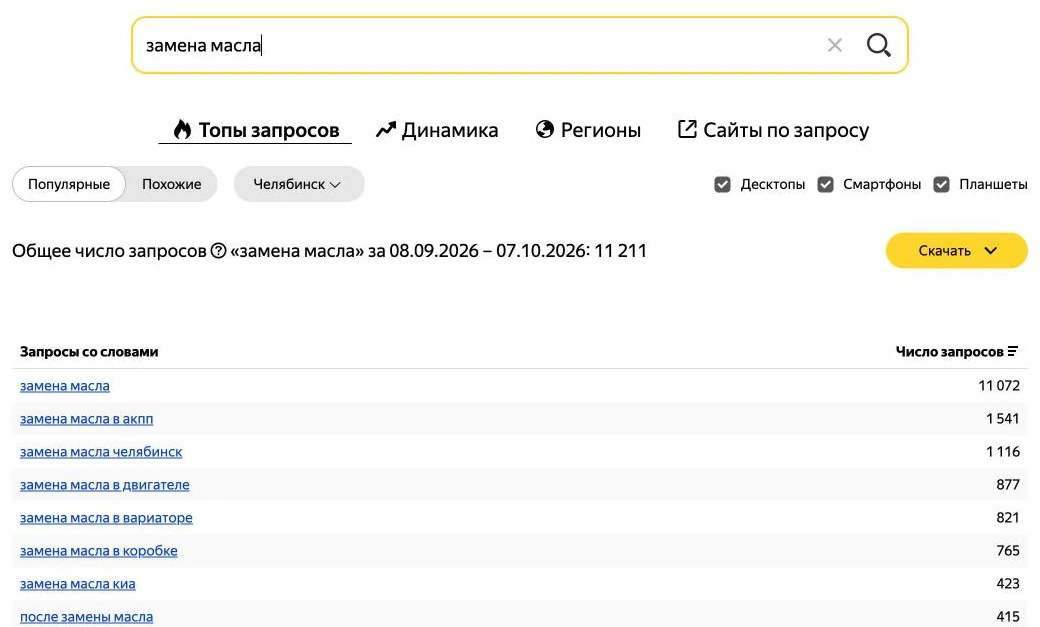
Task: Select the request count 765
Action: coord(1008,551)
